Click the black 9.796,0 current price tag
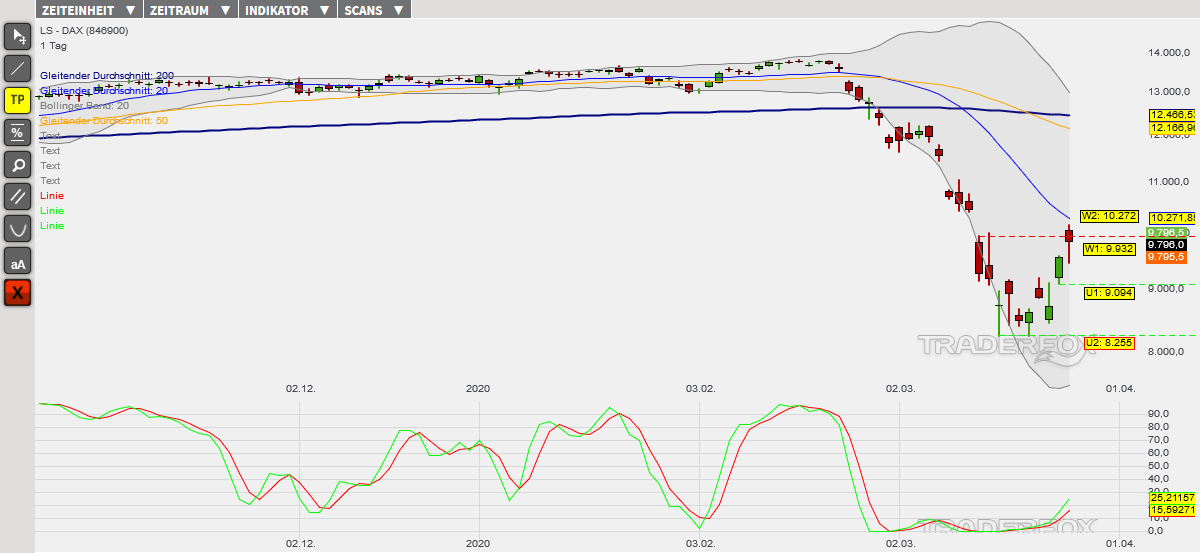This screenshot has width=1200, height=553. pyautogui.click(x=1167, y=245)
